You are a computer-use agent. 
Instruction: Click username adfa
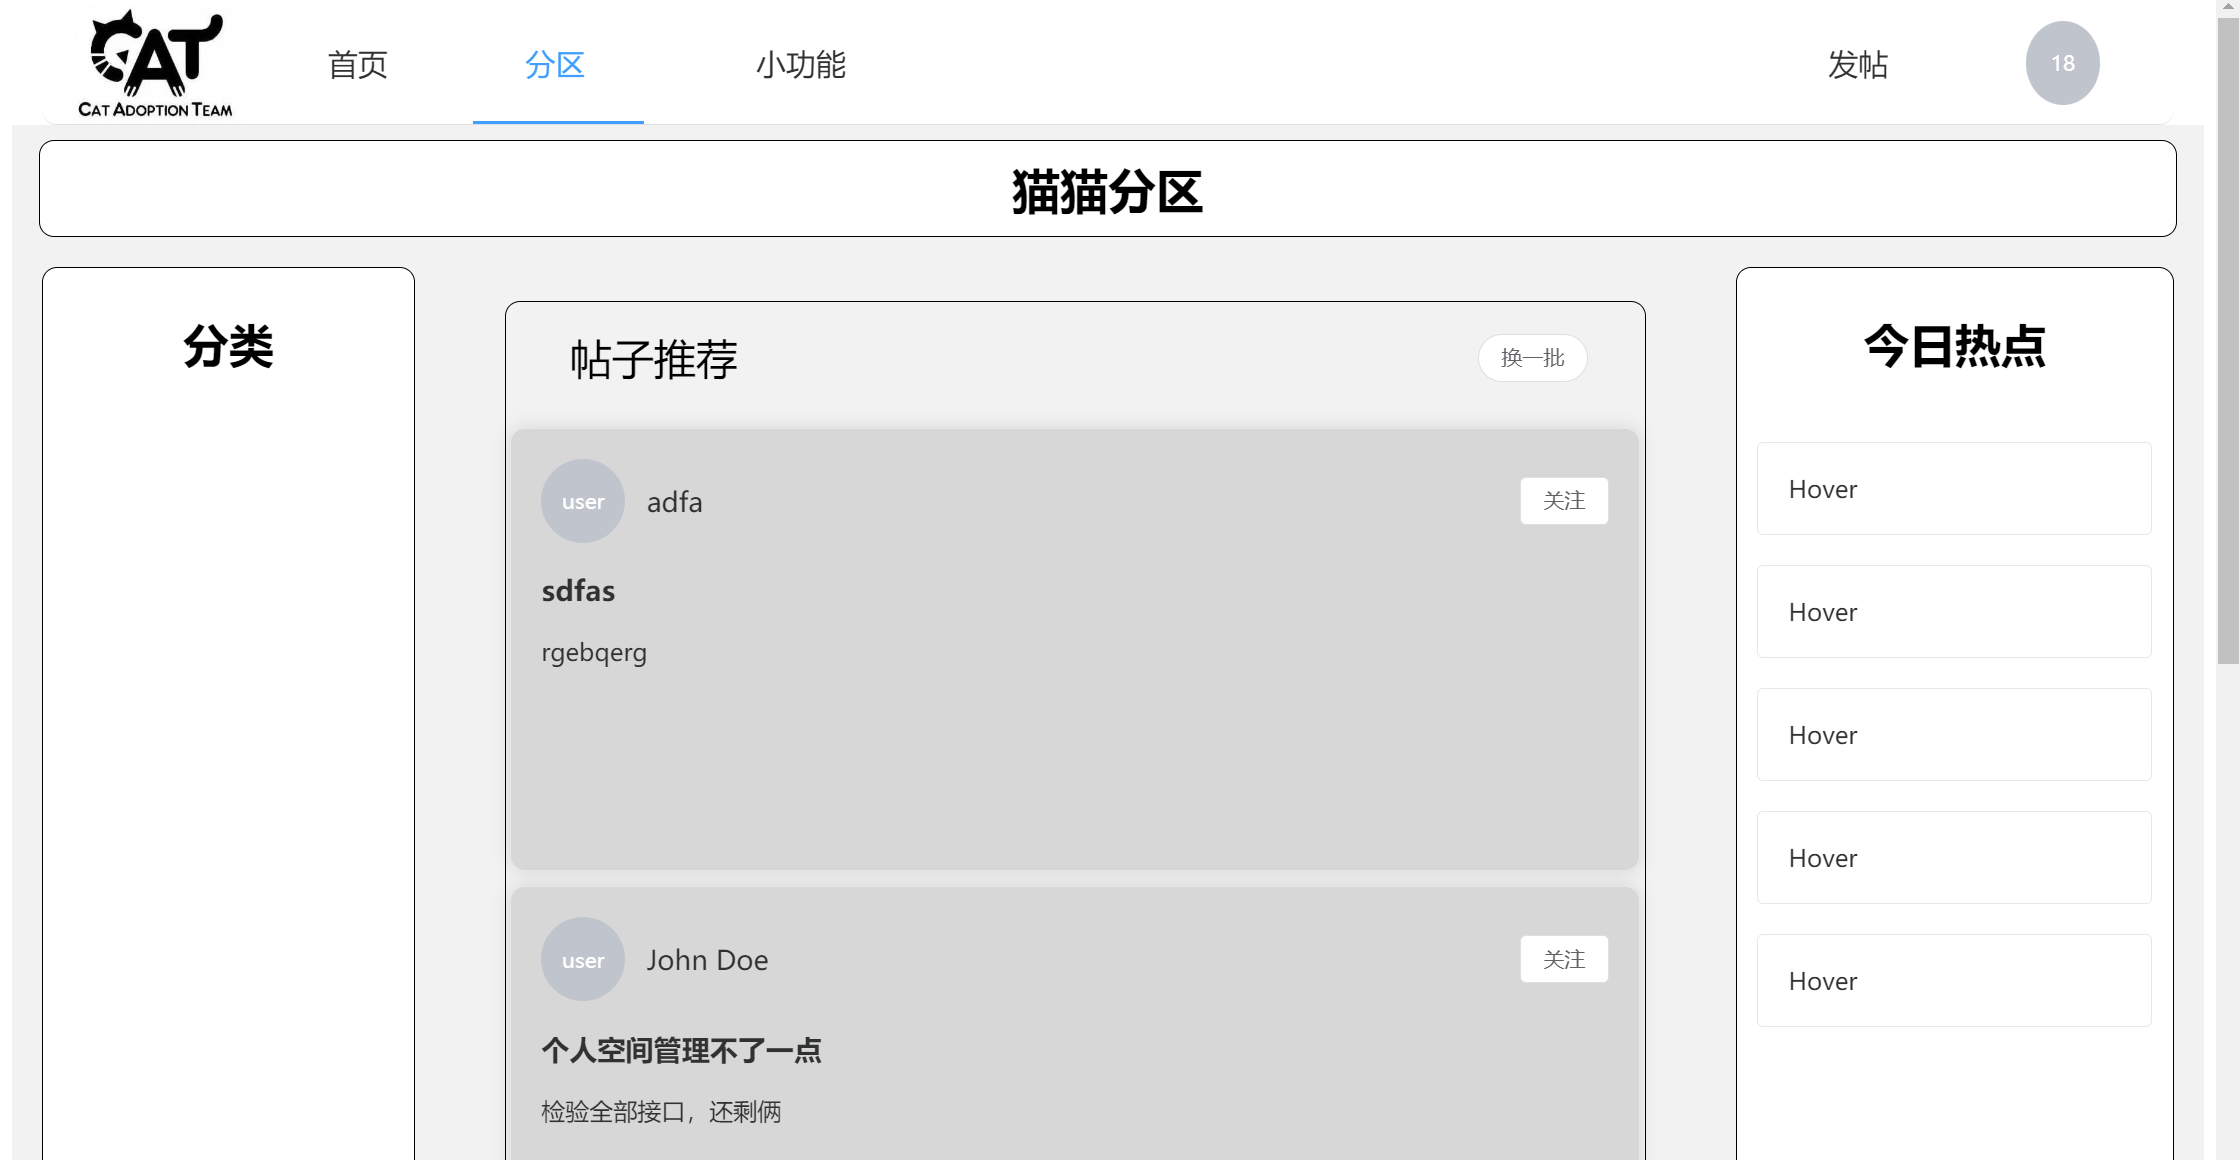[x=675, y=502]
